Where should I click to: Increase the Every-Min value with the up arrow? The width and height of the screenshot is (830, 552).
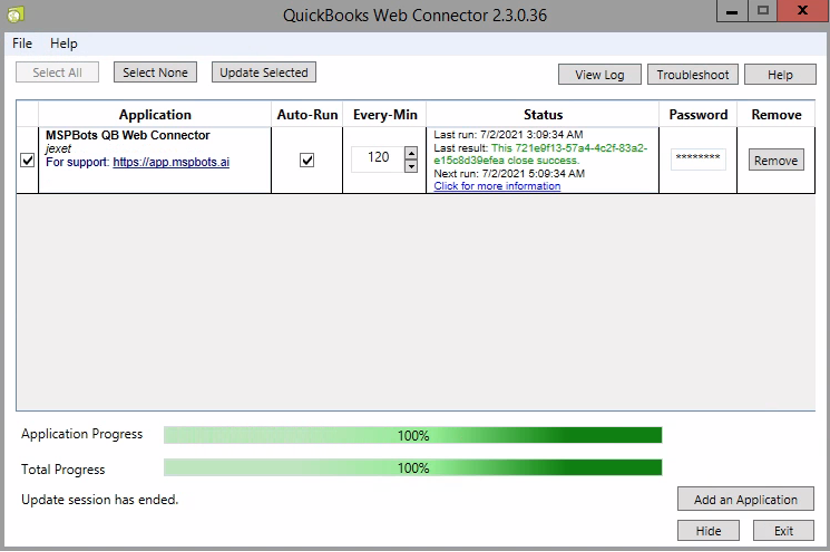[x=411, y=153]
